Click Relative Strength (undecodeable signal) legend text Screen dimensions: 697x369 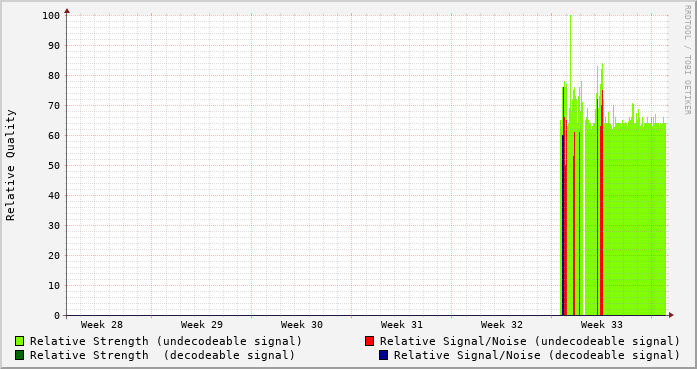click(166, 341)
